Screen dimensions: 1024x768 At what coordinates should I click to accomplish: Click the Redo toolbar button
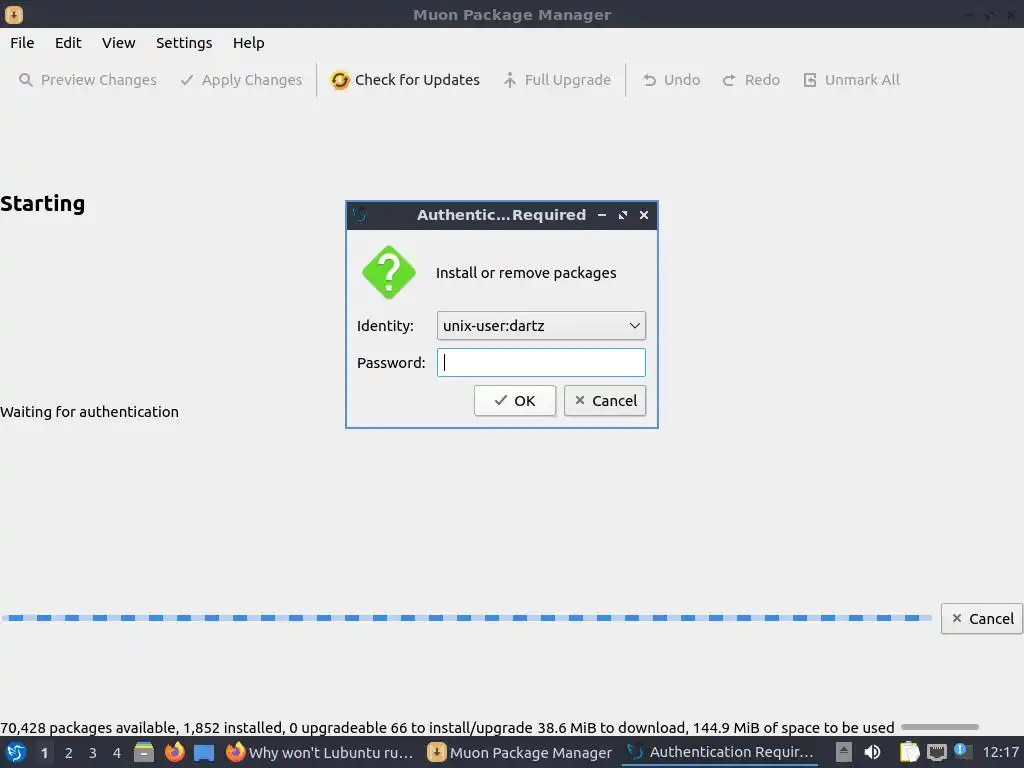pyautogui.click(x=751, y=80)
